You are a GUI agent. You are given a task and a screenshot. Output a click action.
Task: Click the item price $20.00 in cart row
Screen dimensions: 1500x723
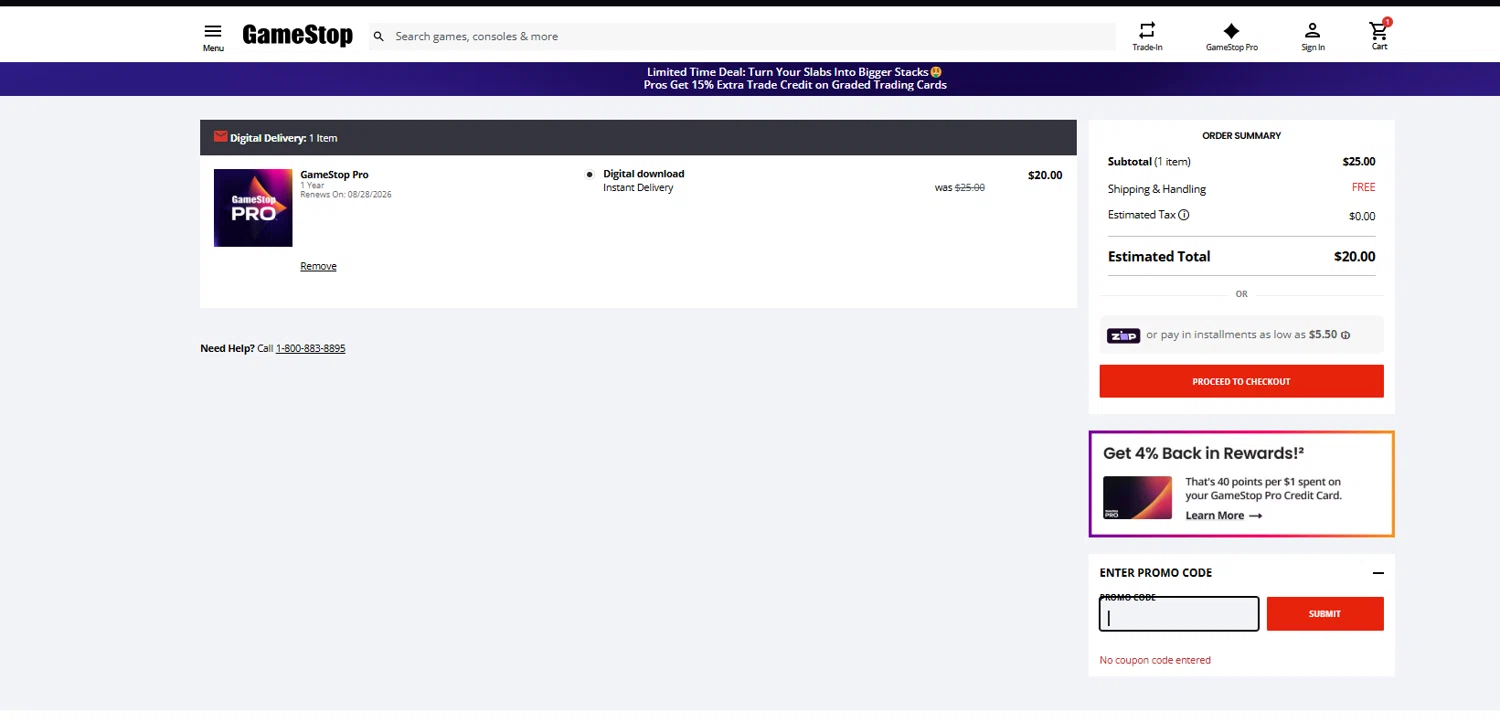(x=1045, y=175)
